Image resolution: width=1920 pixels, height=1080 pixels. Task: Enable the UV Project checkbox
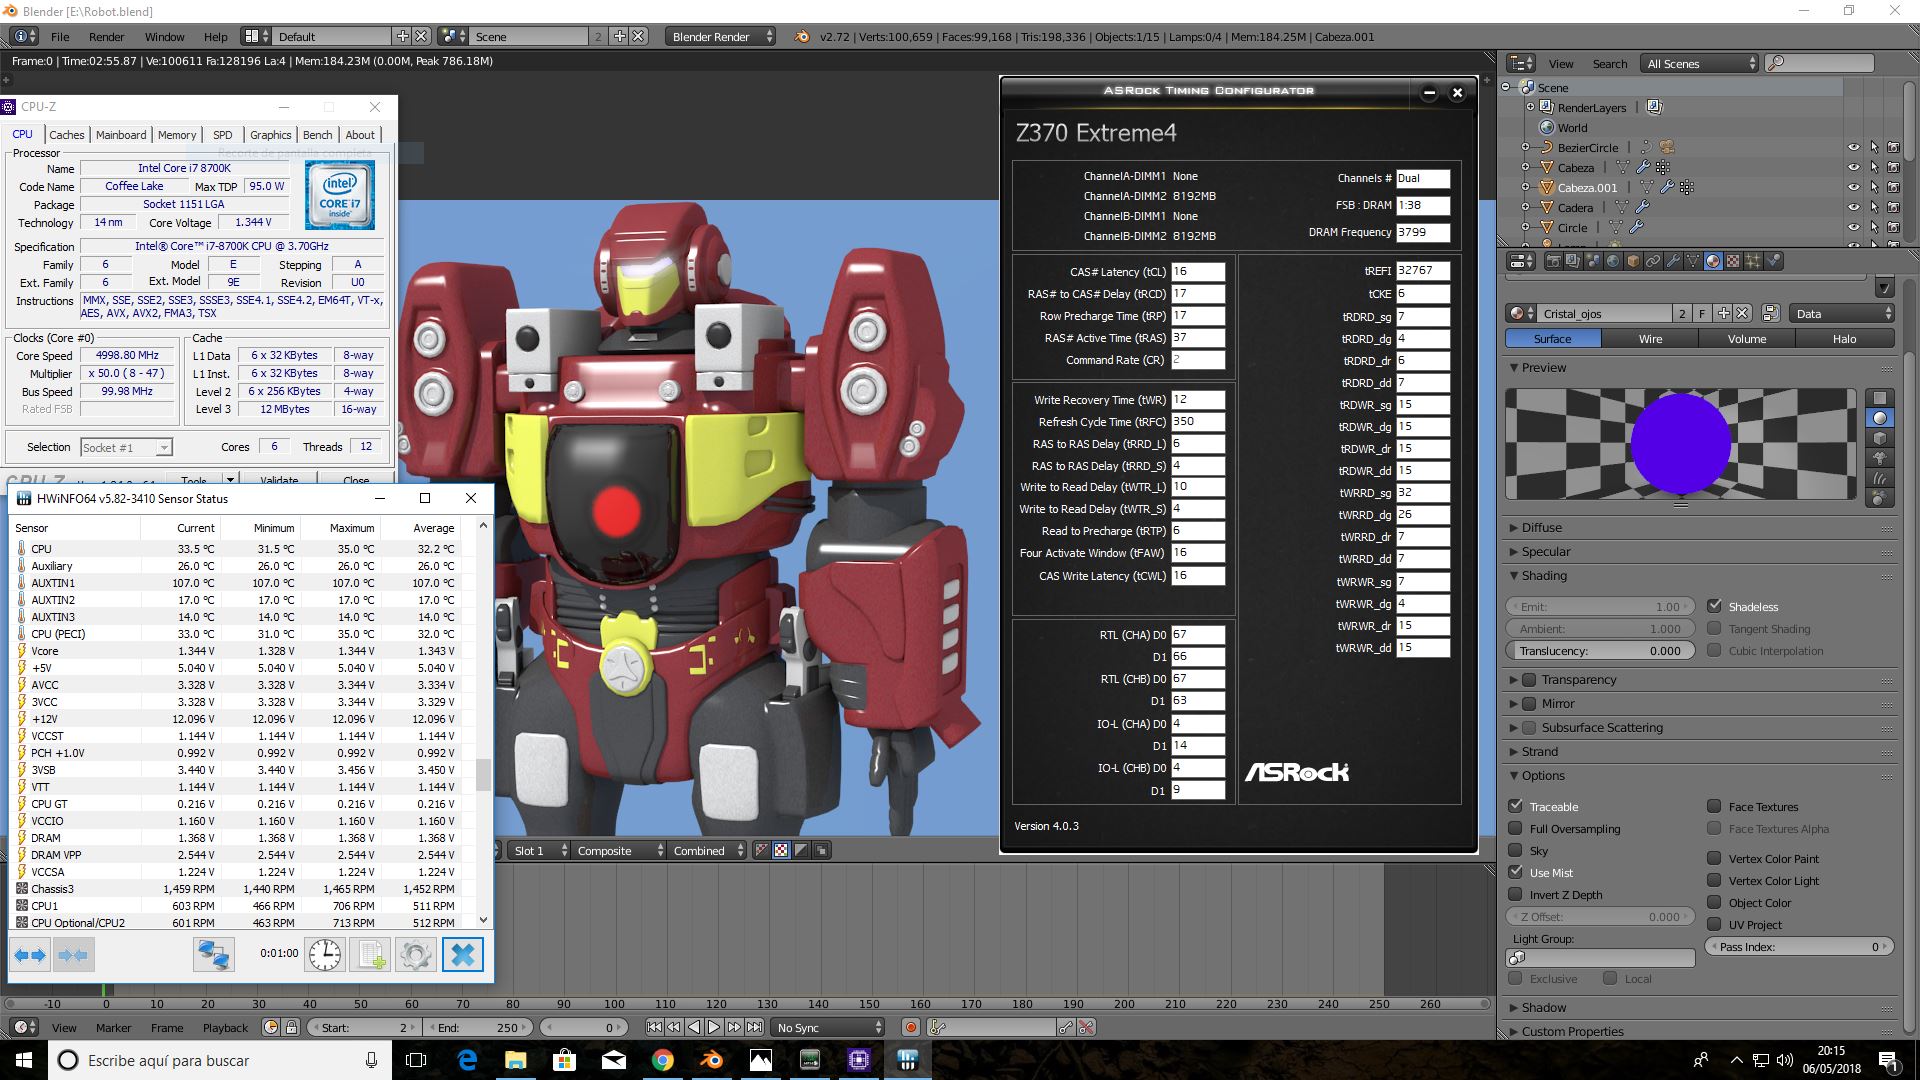pos(1714,924)
